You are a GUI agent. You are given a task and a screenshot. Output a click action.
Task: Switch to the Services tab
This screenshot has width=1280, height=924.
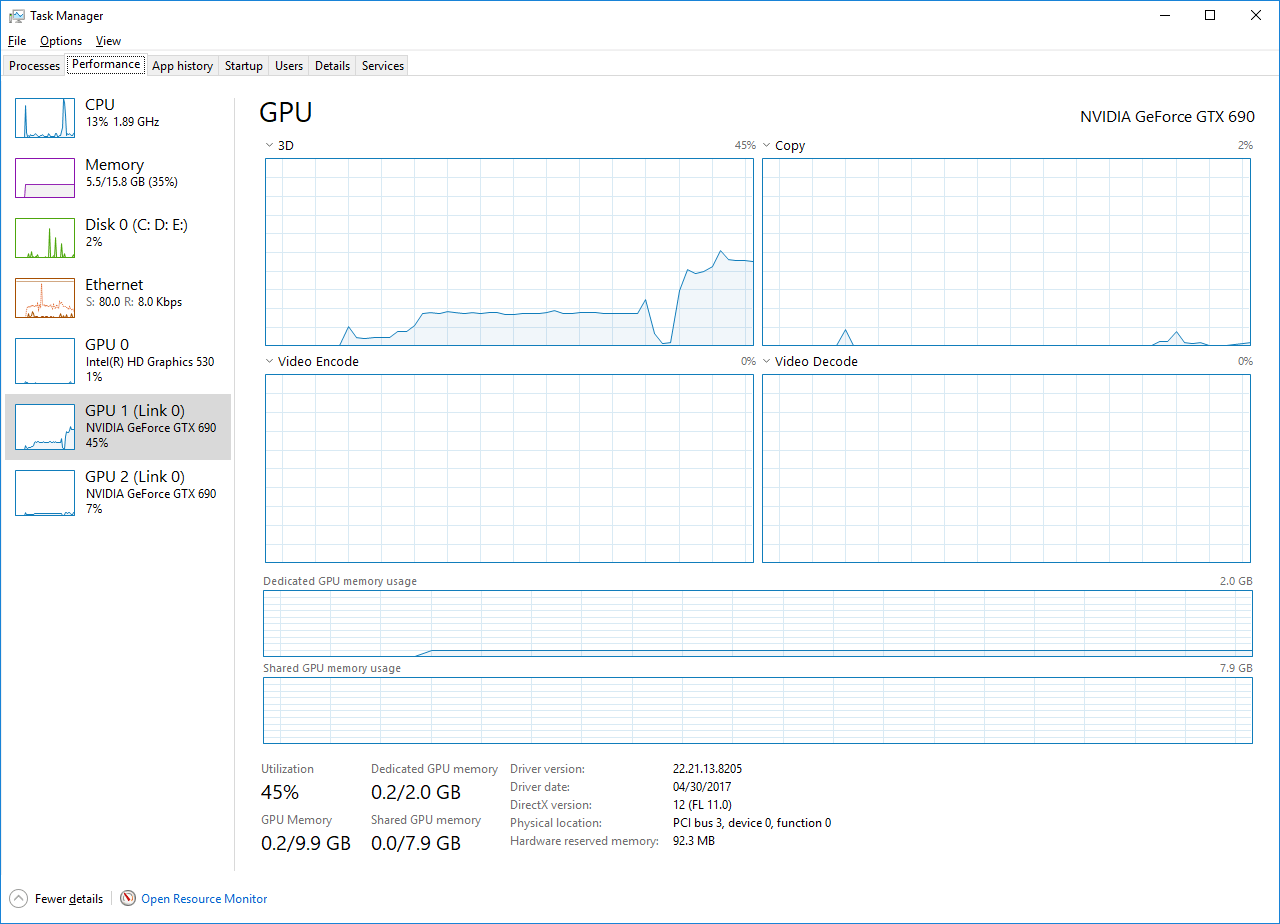[381, 65]
